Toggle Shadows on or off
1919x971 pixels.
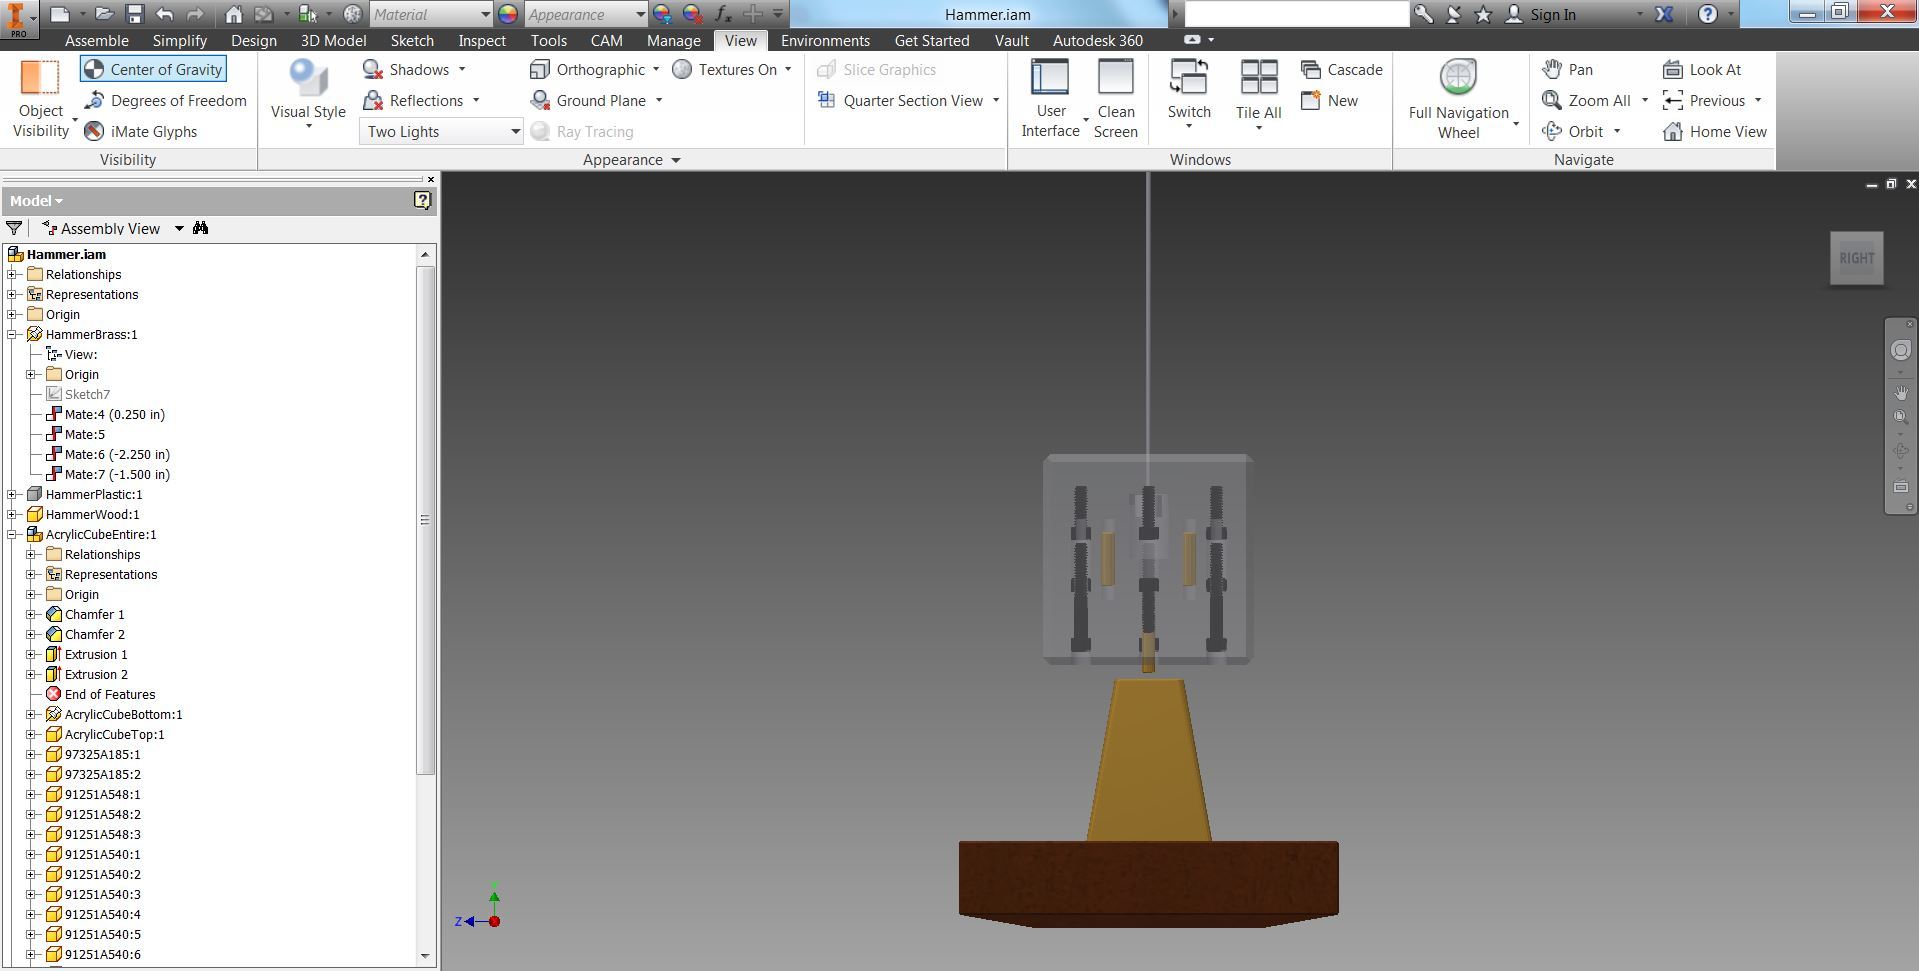tap(406, 69)
